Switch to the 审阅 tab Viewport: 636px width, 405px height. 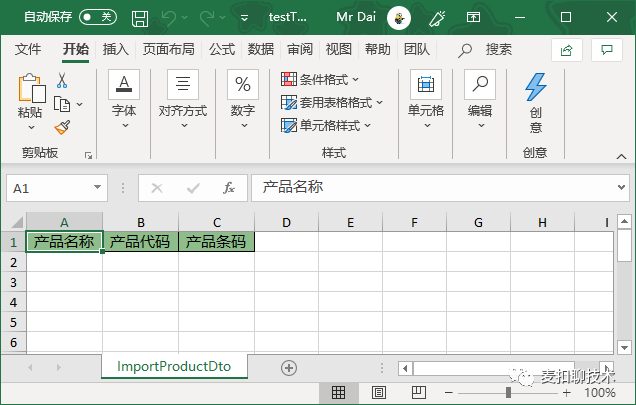[300, 50]
